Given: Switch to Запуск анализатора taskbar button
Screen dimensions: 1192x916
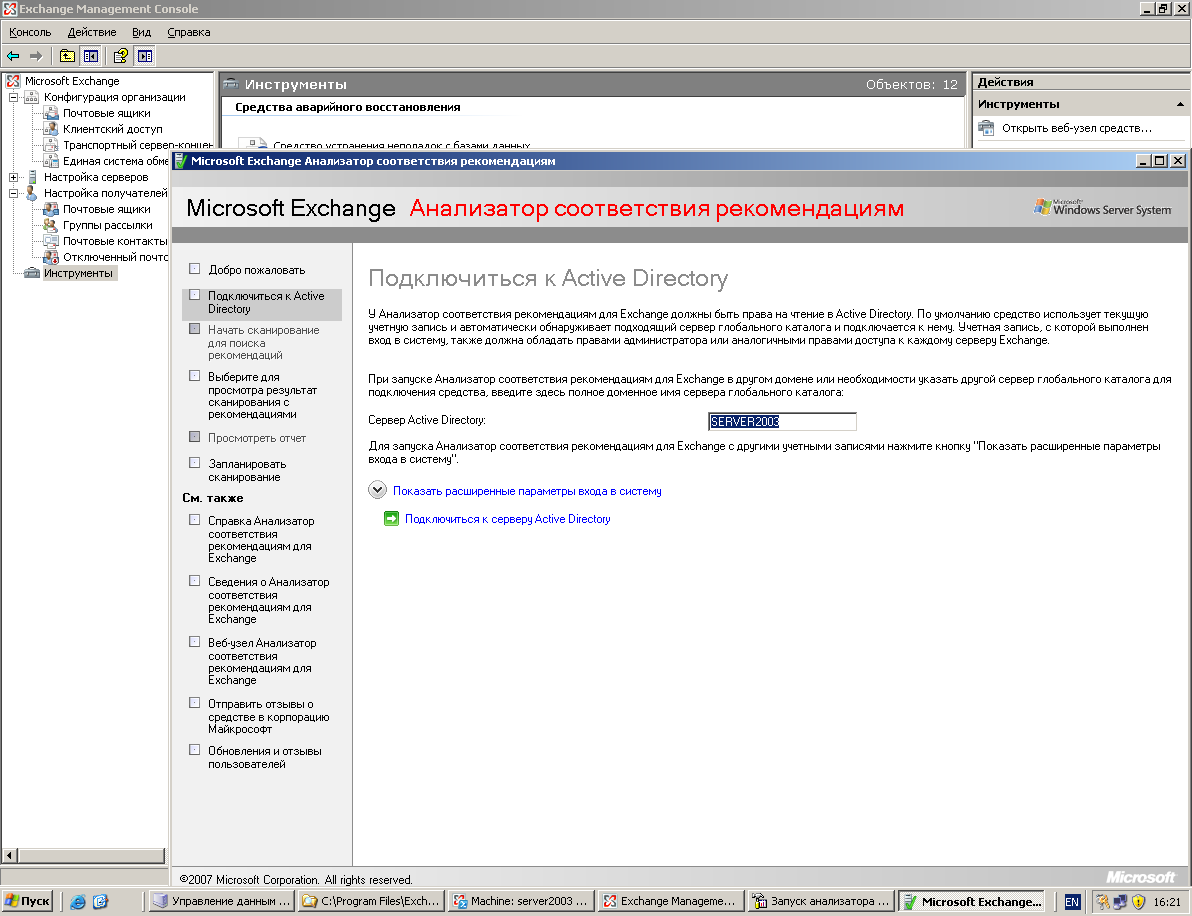Looking at the screenshot, I should tap(820, 902).
